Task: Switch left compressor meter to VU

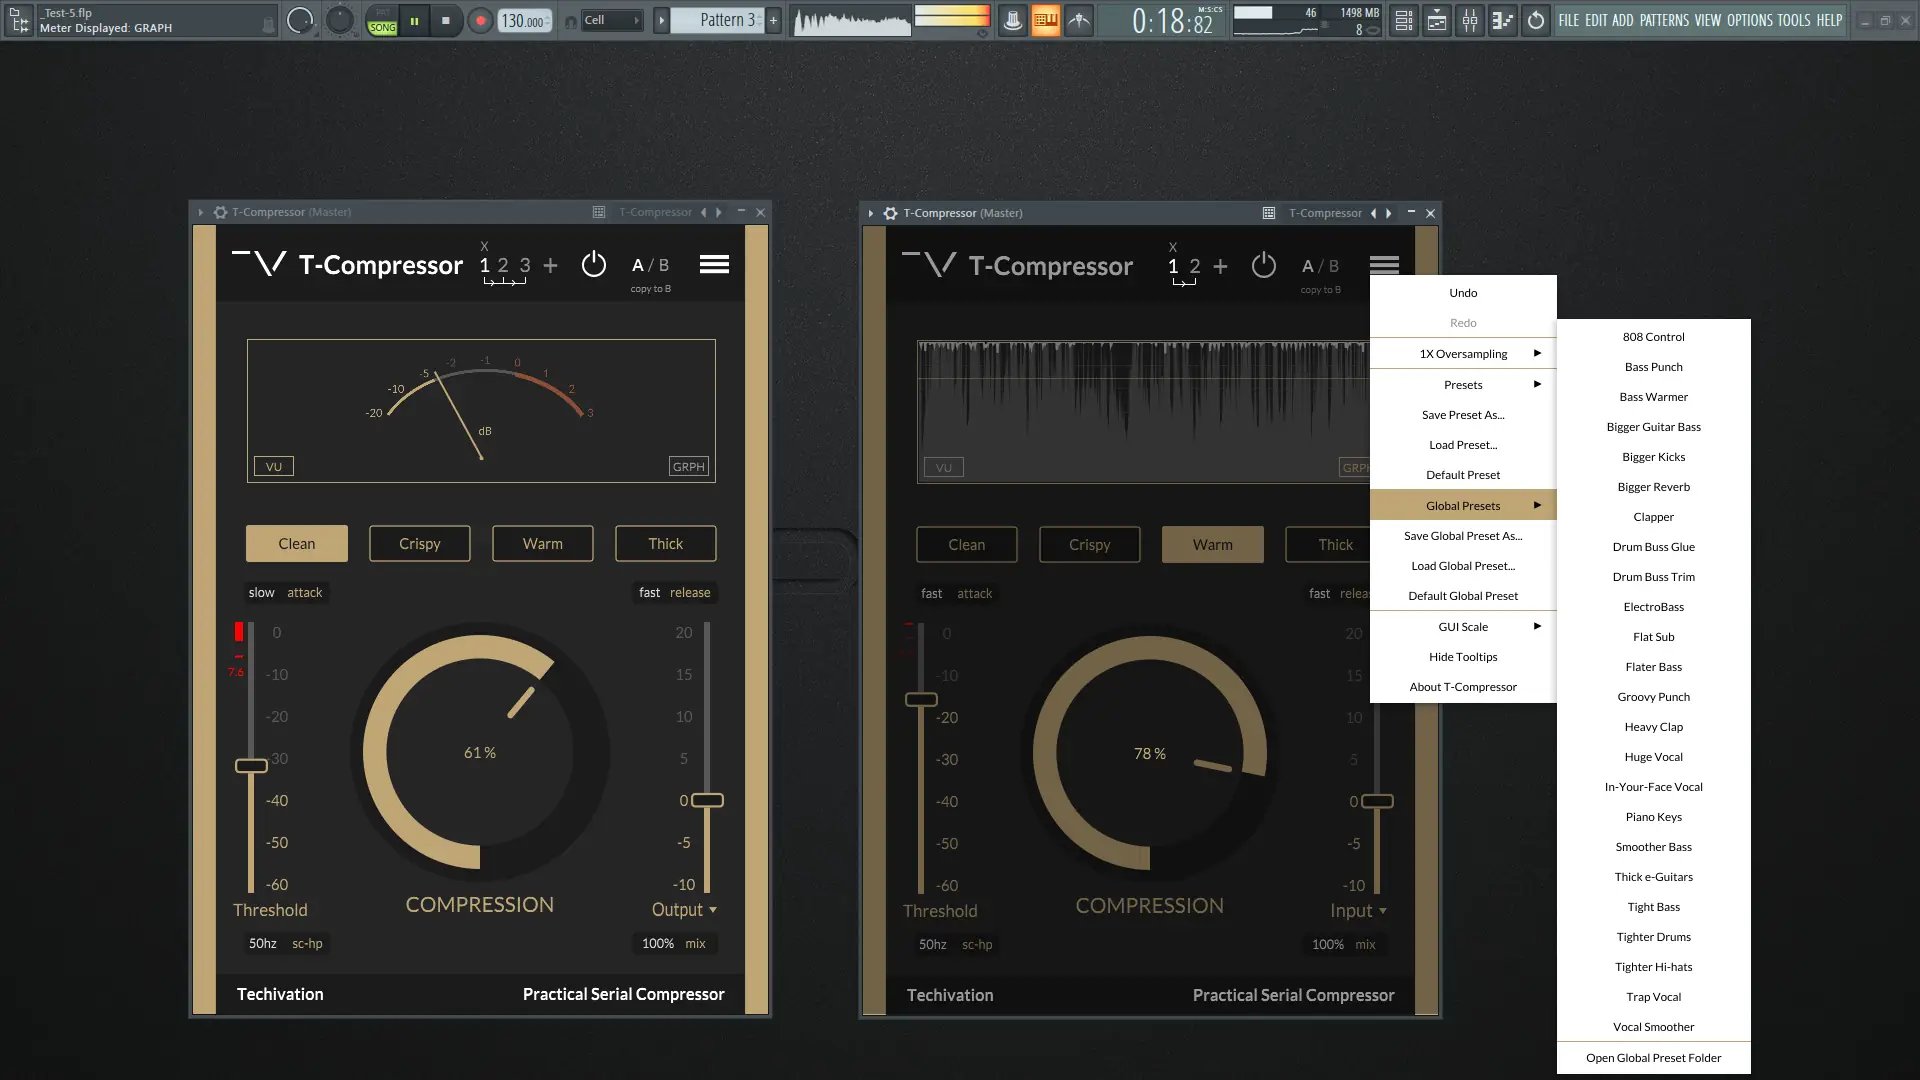Action: click(272, 466)
